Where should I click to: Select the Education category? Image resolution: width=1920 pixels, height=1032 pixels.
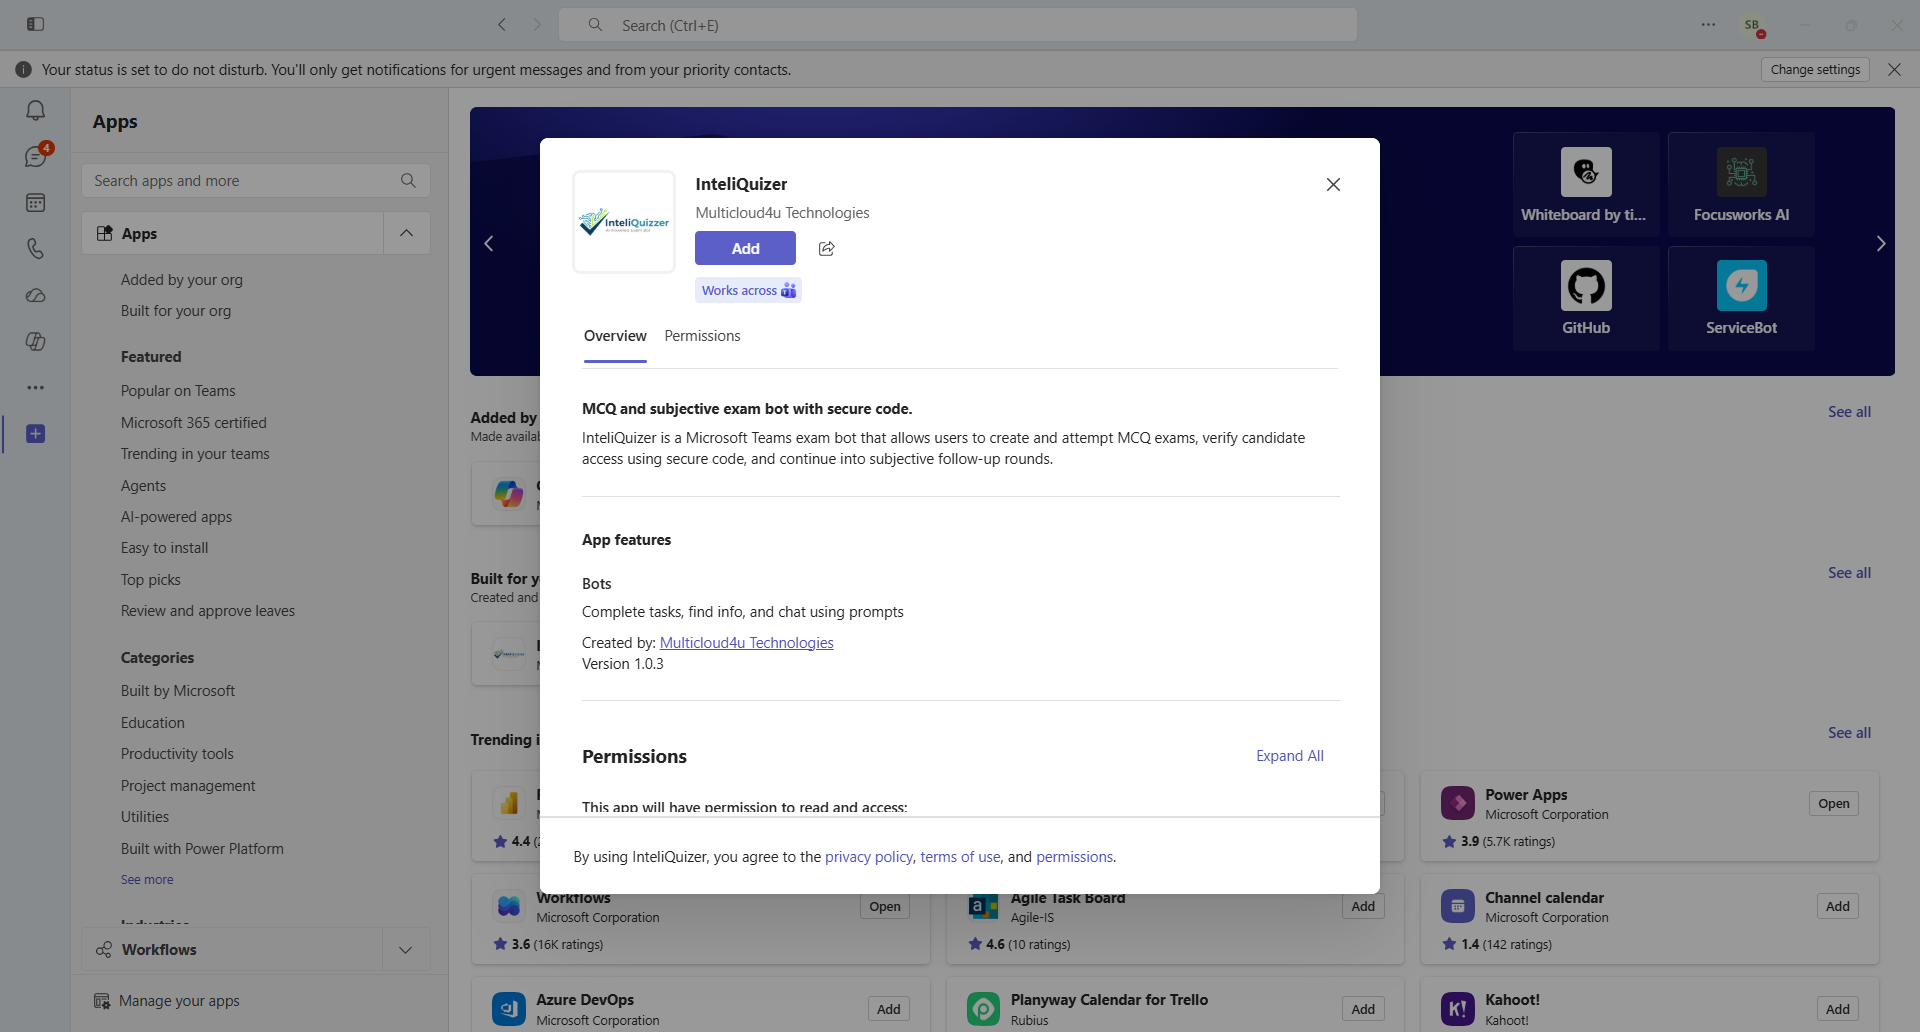point(153,723)
